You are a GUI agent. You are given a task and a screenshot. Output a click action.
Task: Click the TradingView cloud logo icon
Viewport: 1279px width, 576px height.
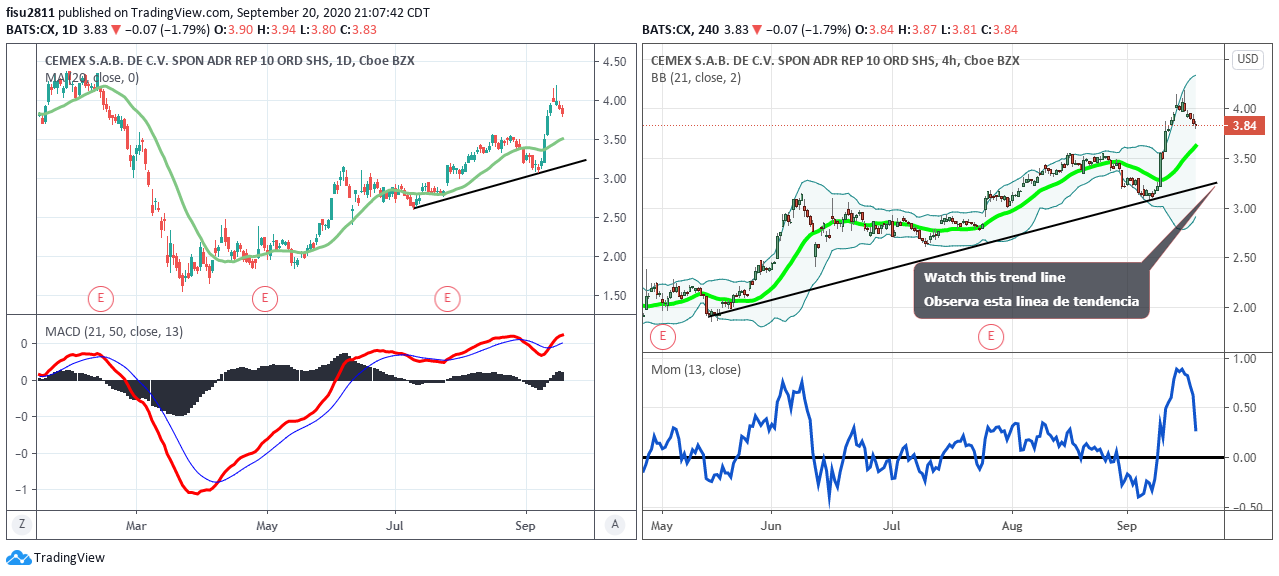click(x=17, y=557)
